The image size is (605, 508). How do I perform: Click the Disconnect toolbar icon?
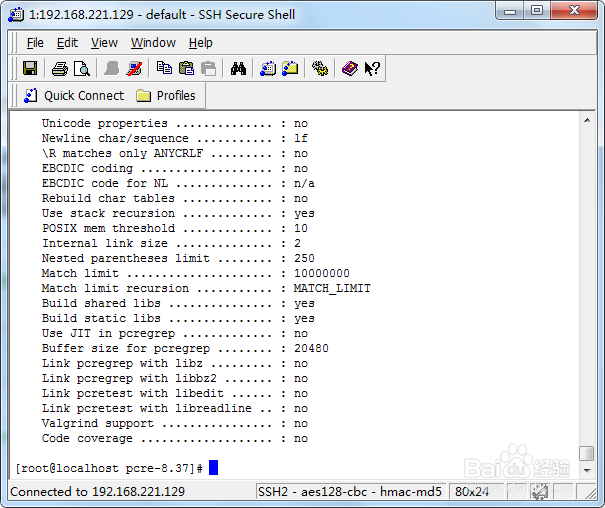[134, 69]
